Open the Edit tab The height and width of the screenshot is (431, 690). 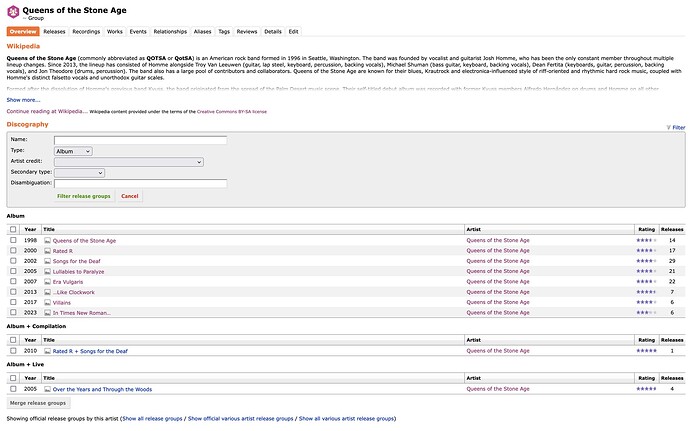(x=294, y=32)
